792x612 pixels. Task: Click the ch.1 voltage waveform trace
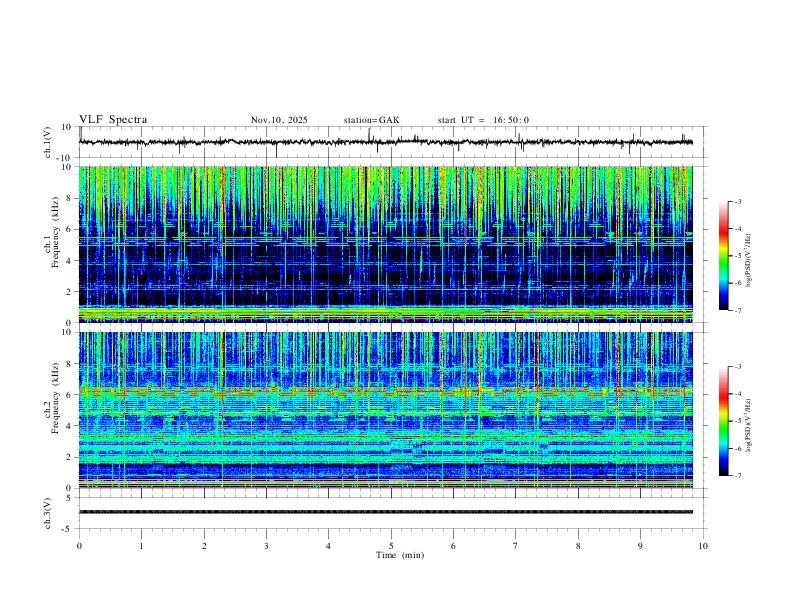[386, 142]
